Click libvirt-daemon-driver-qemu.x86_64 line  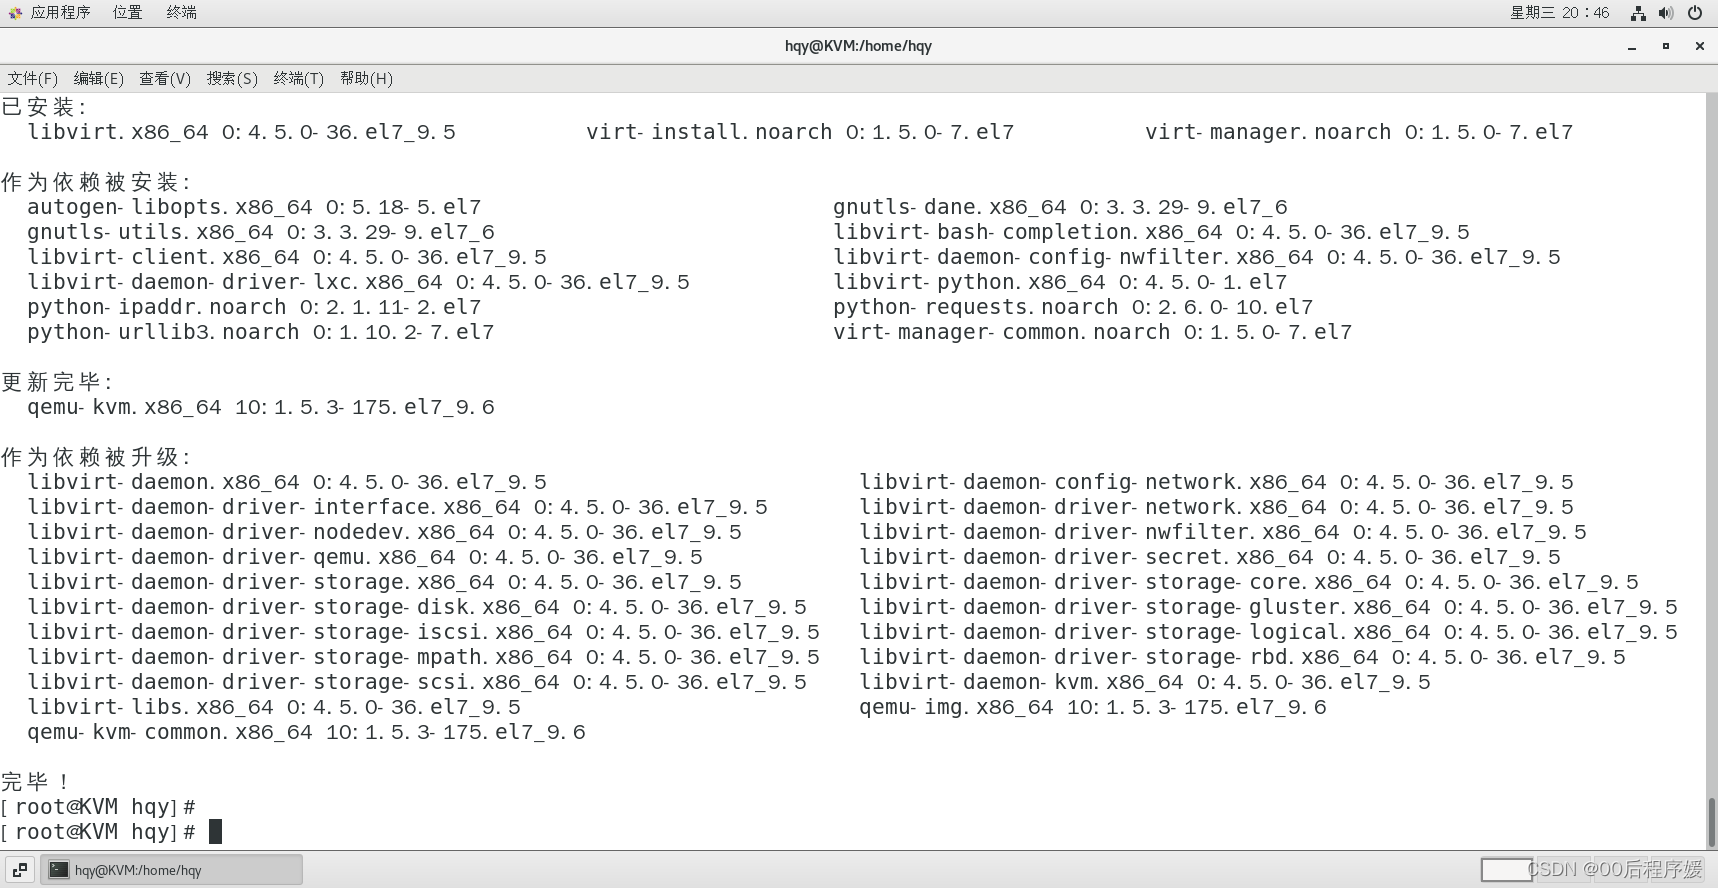(365, 557)
